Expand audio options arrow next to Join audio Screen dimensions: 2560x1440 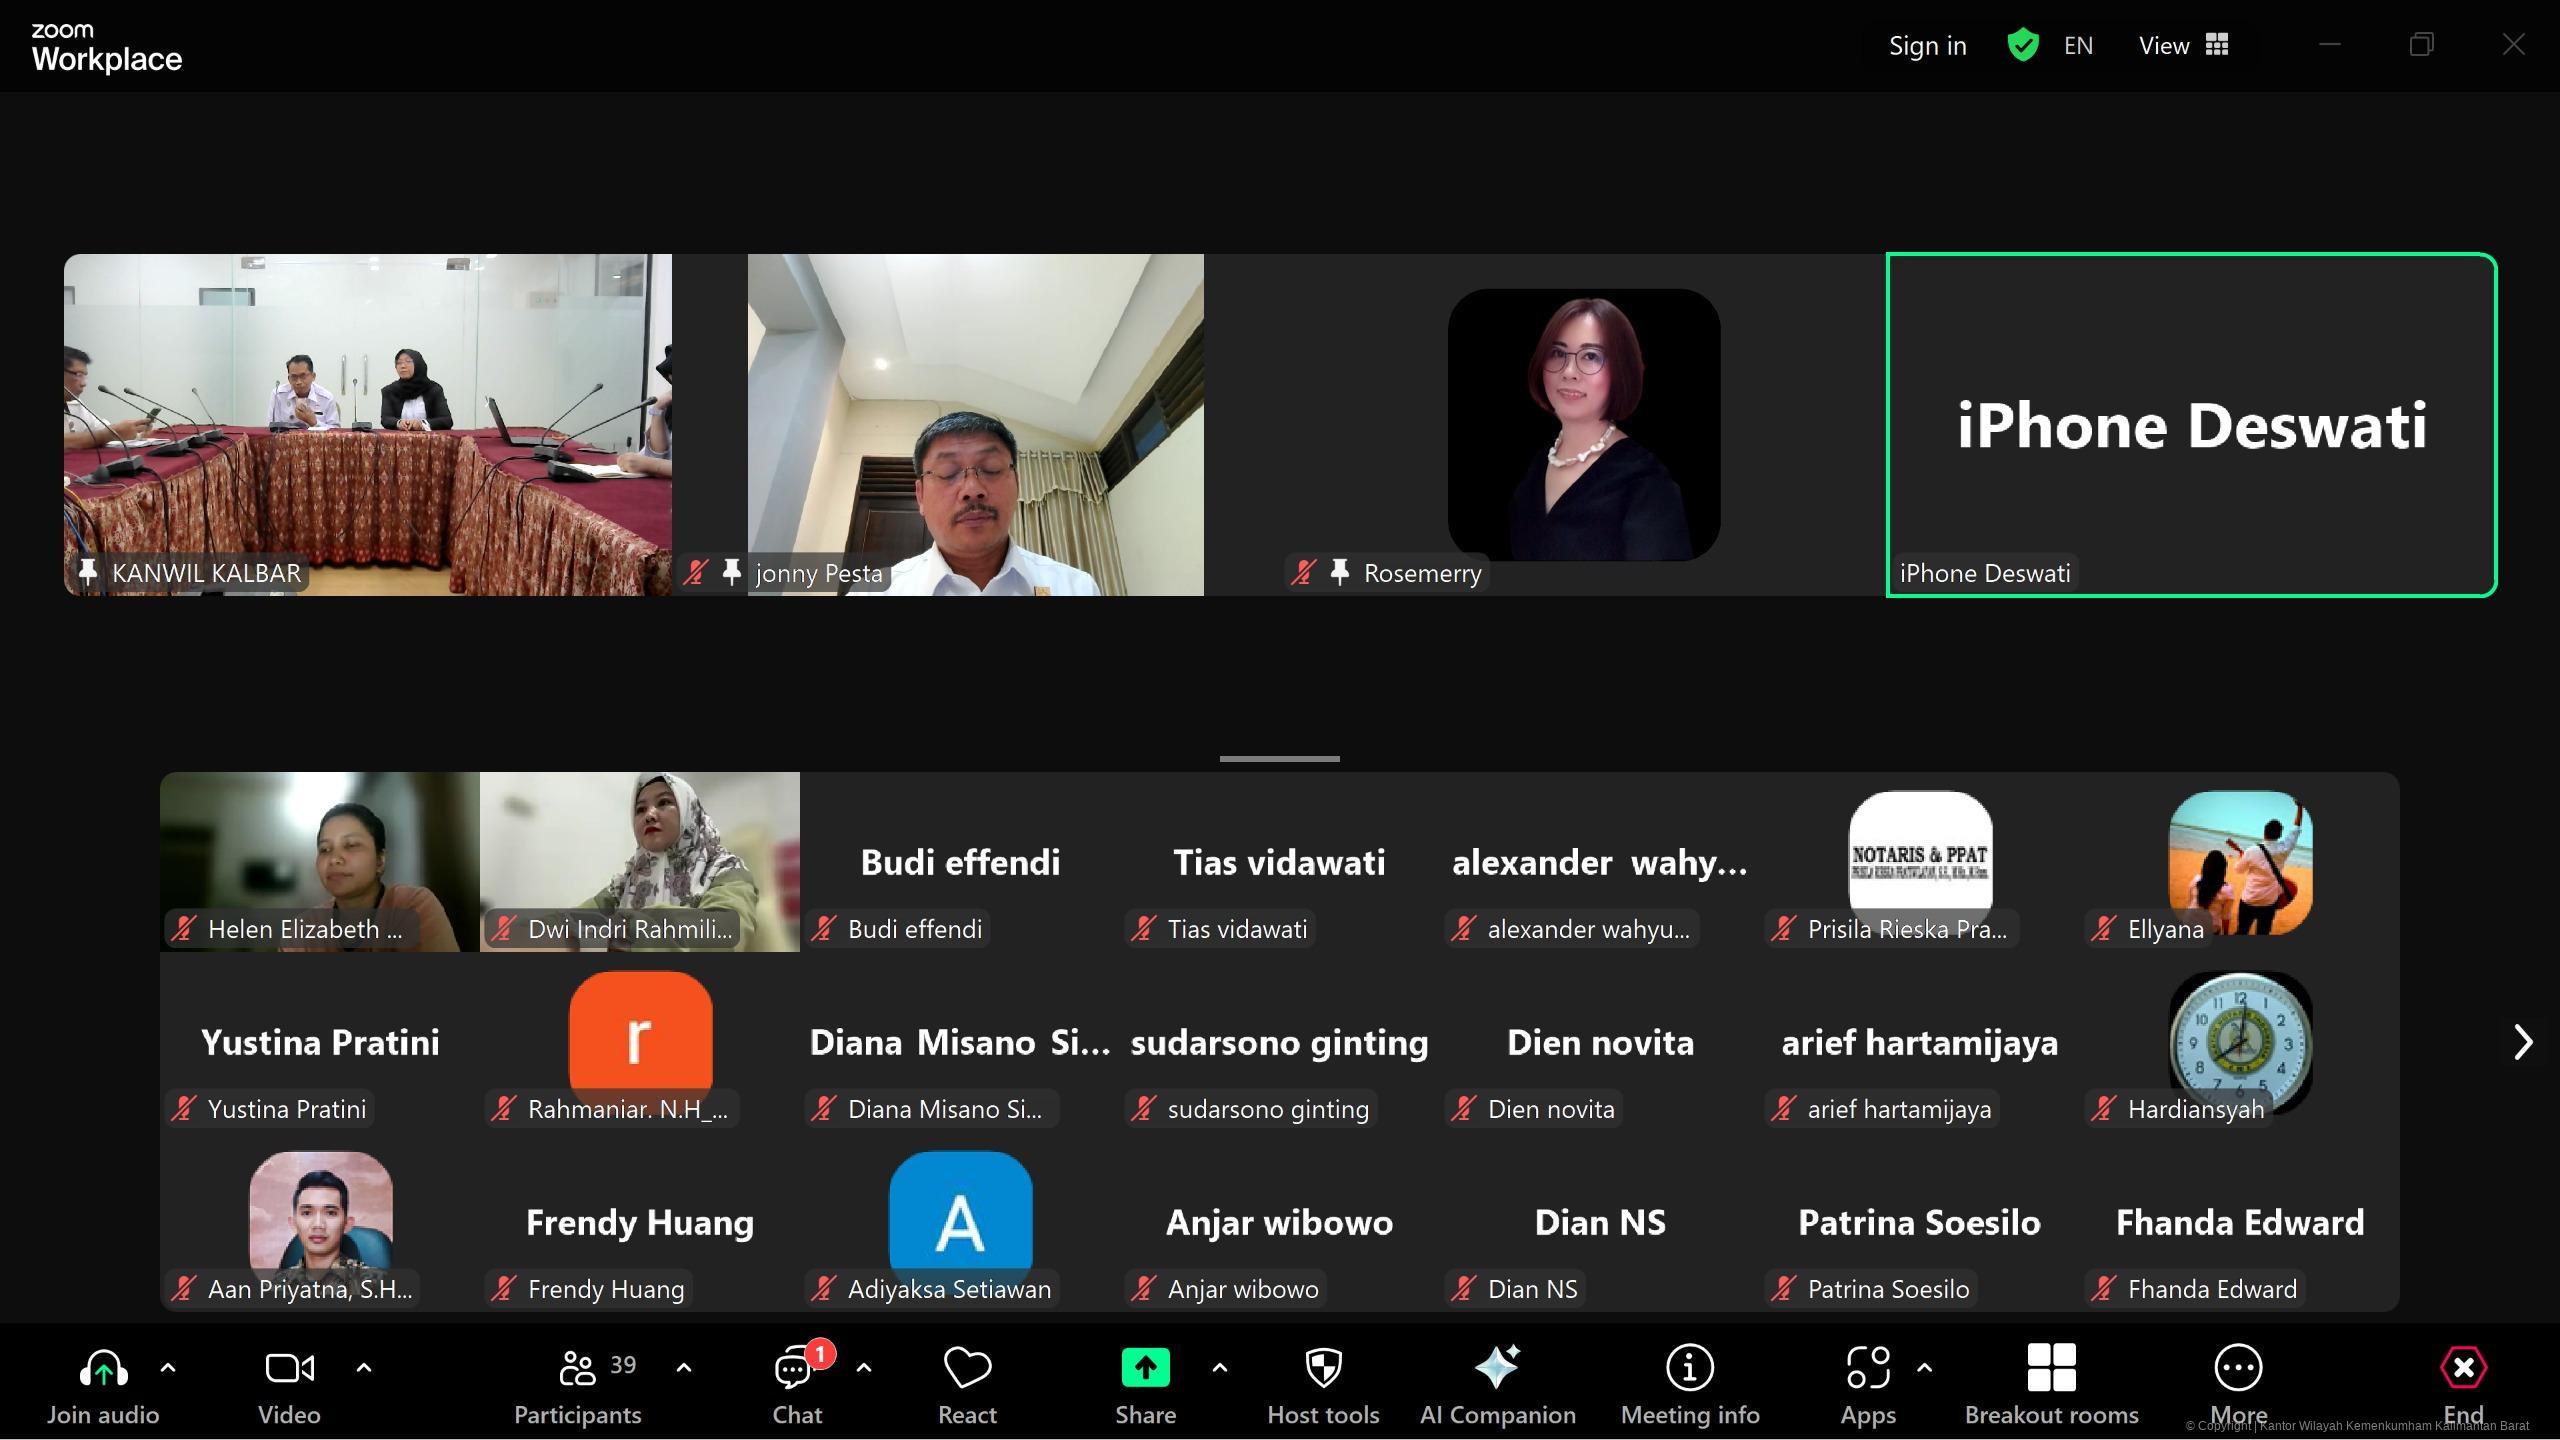[x=168, y=1367]
